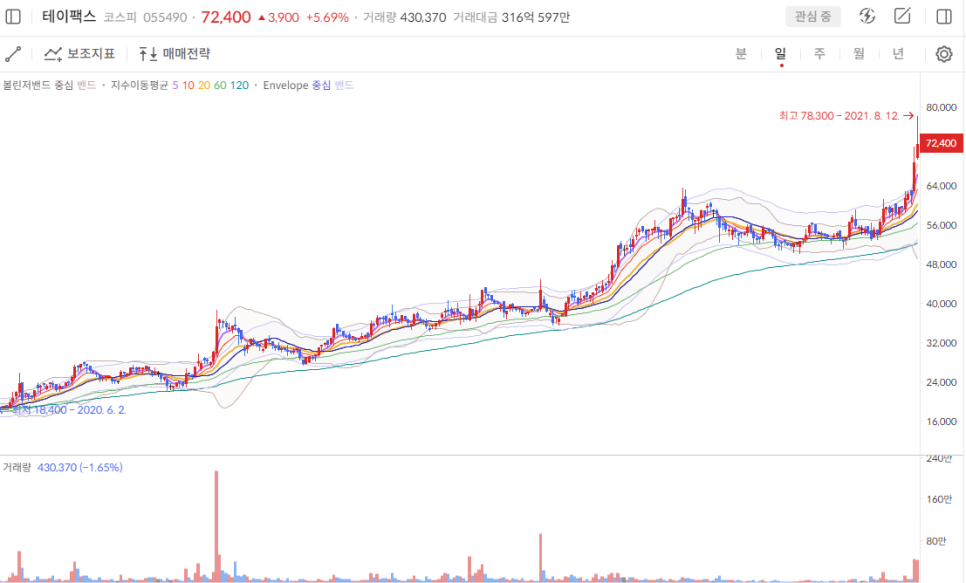Click the 테이팩스 stock name
Viewport: 966px width, 583px height.
(x=69, y=17)
